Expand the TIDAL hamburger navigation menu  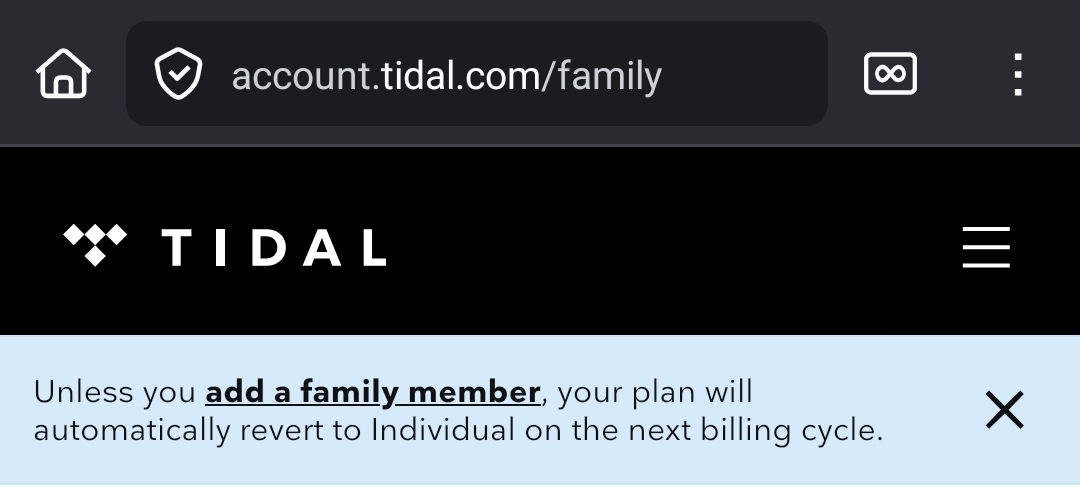[x=986, y=247]
